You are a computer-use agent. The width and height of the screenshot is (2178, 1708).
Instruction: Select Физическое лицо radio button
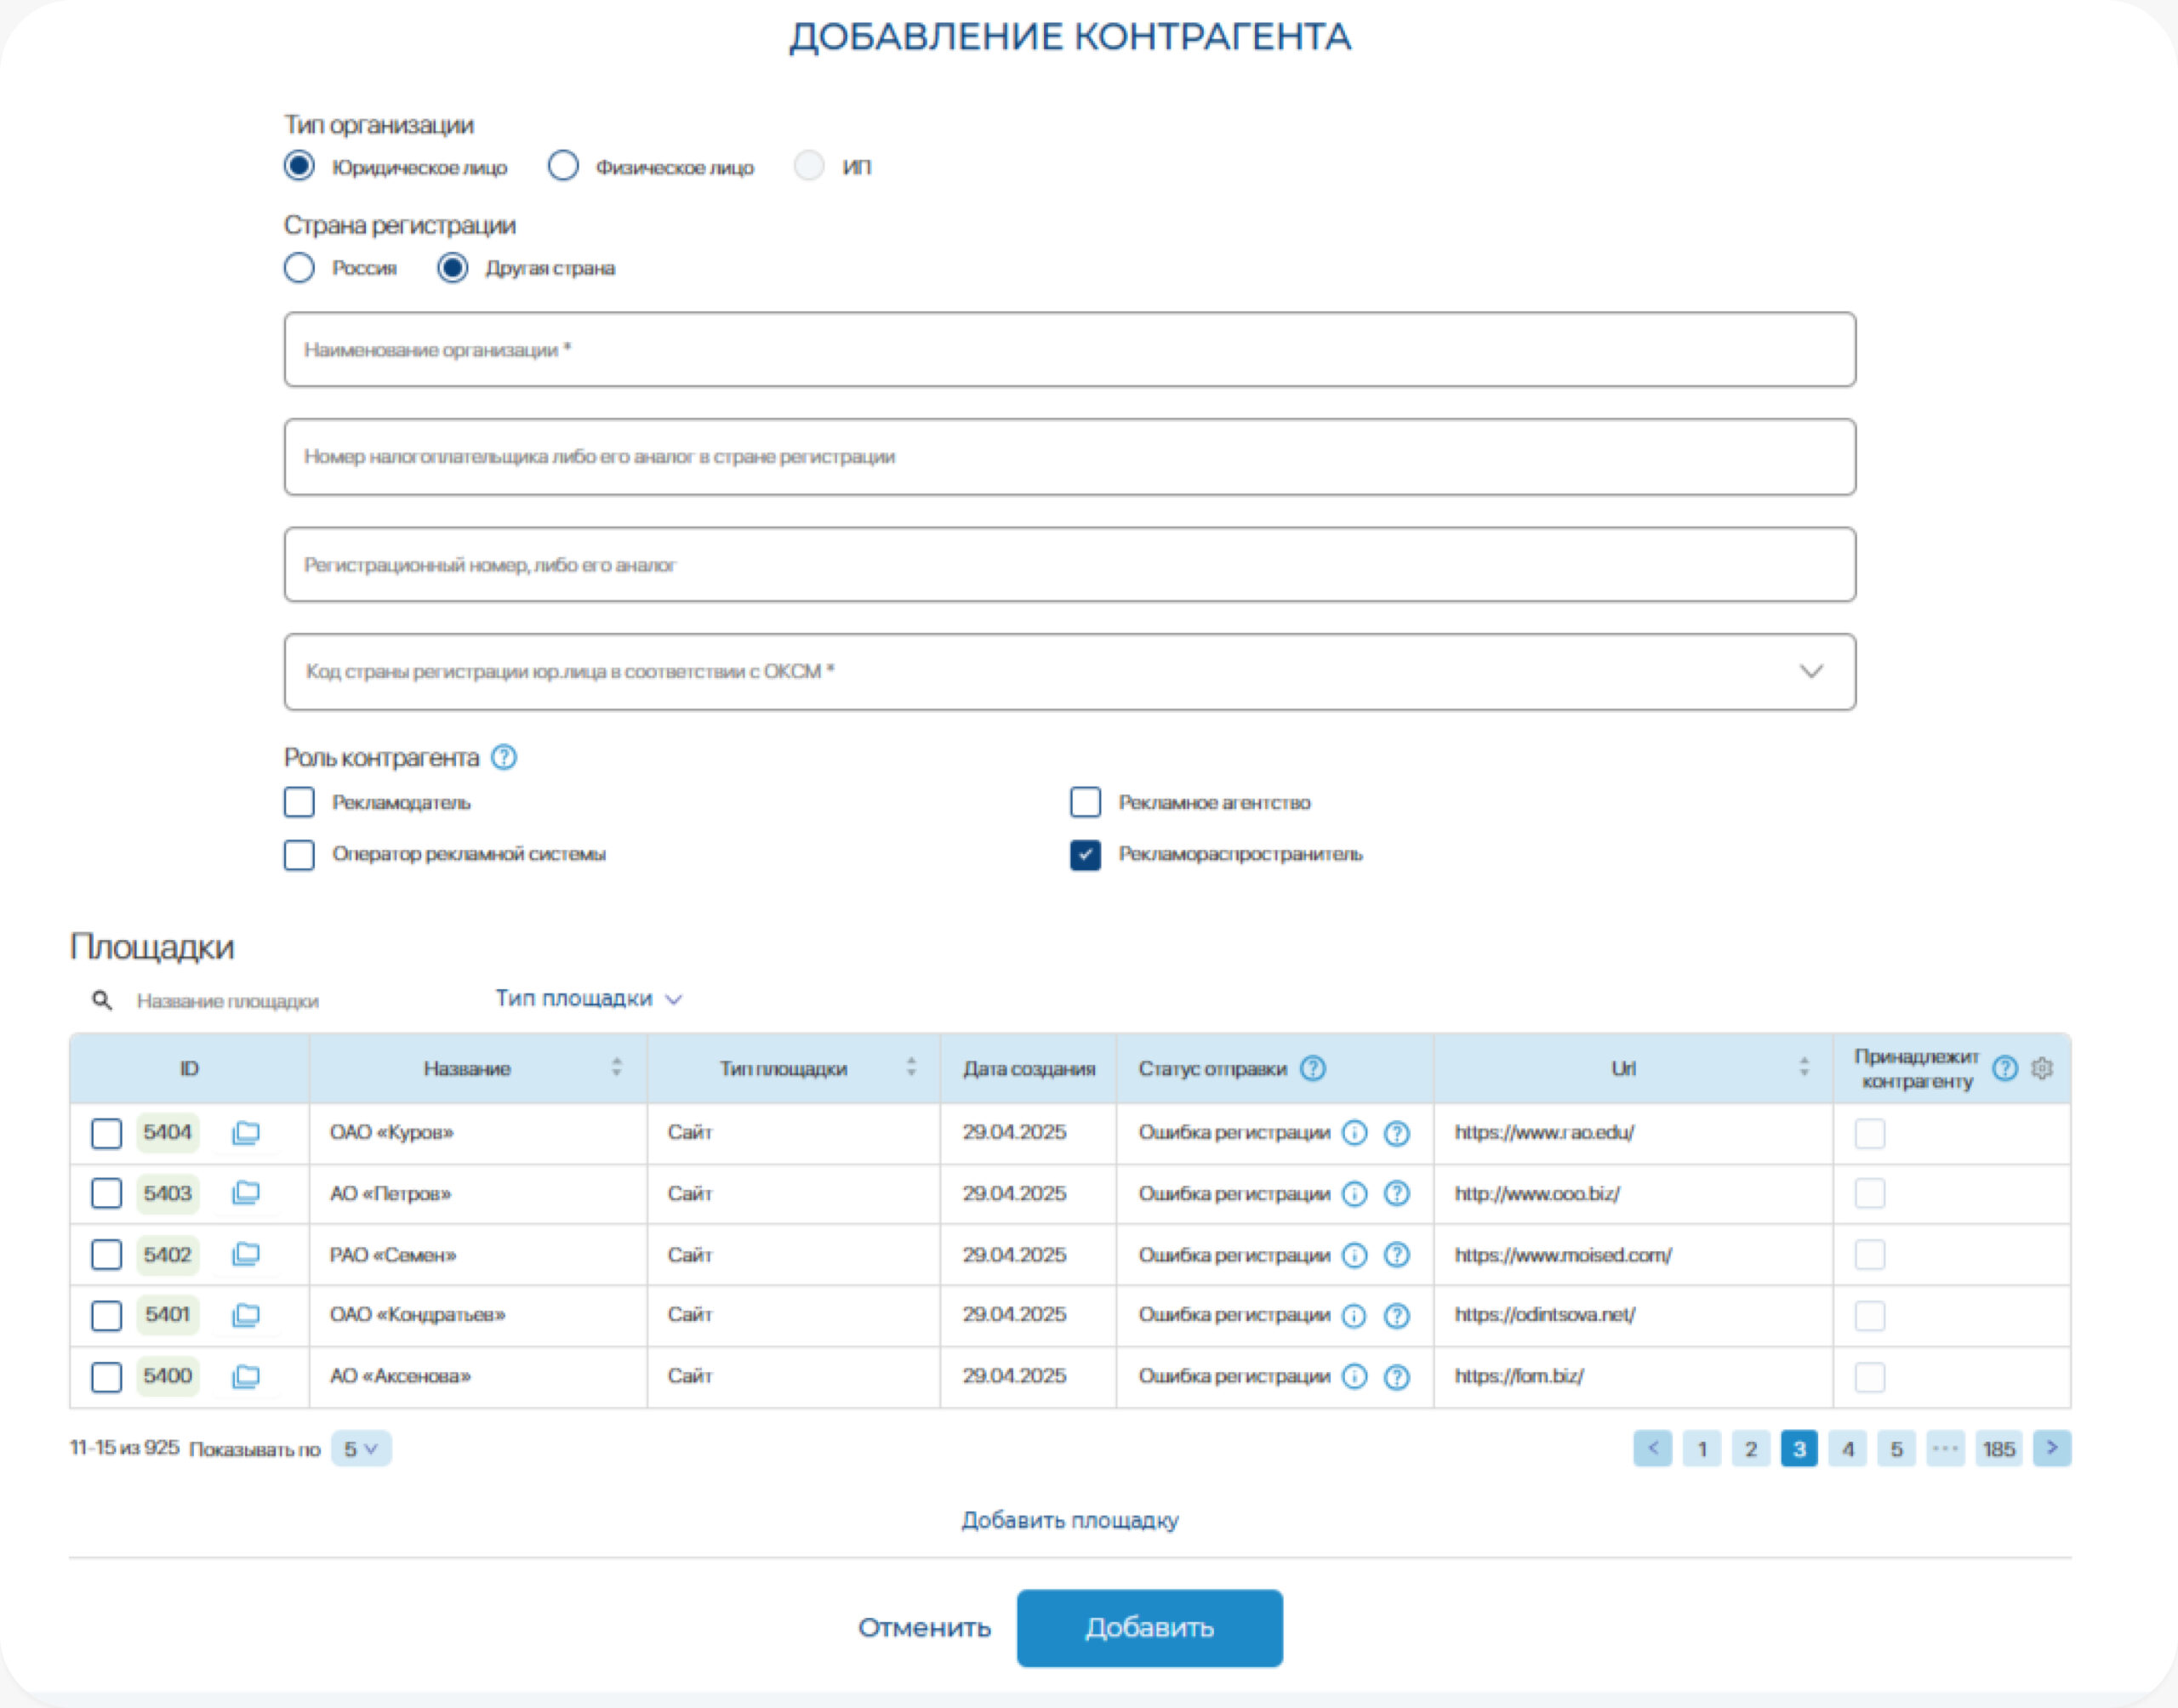(563, 166)
